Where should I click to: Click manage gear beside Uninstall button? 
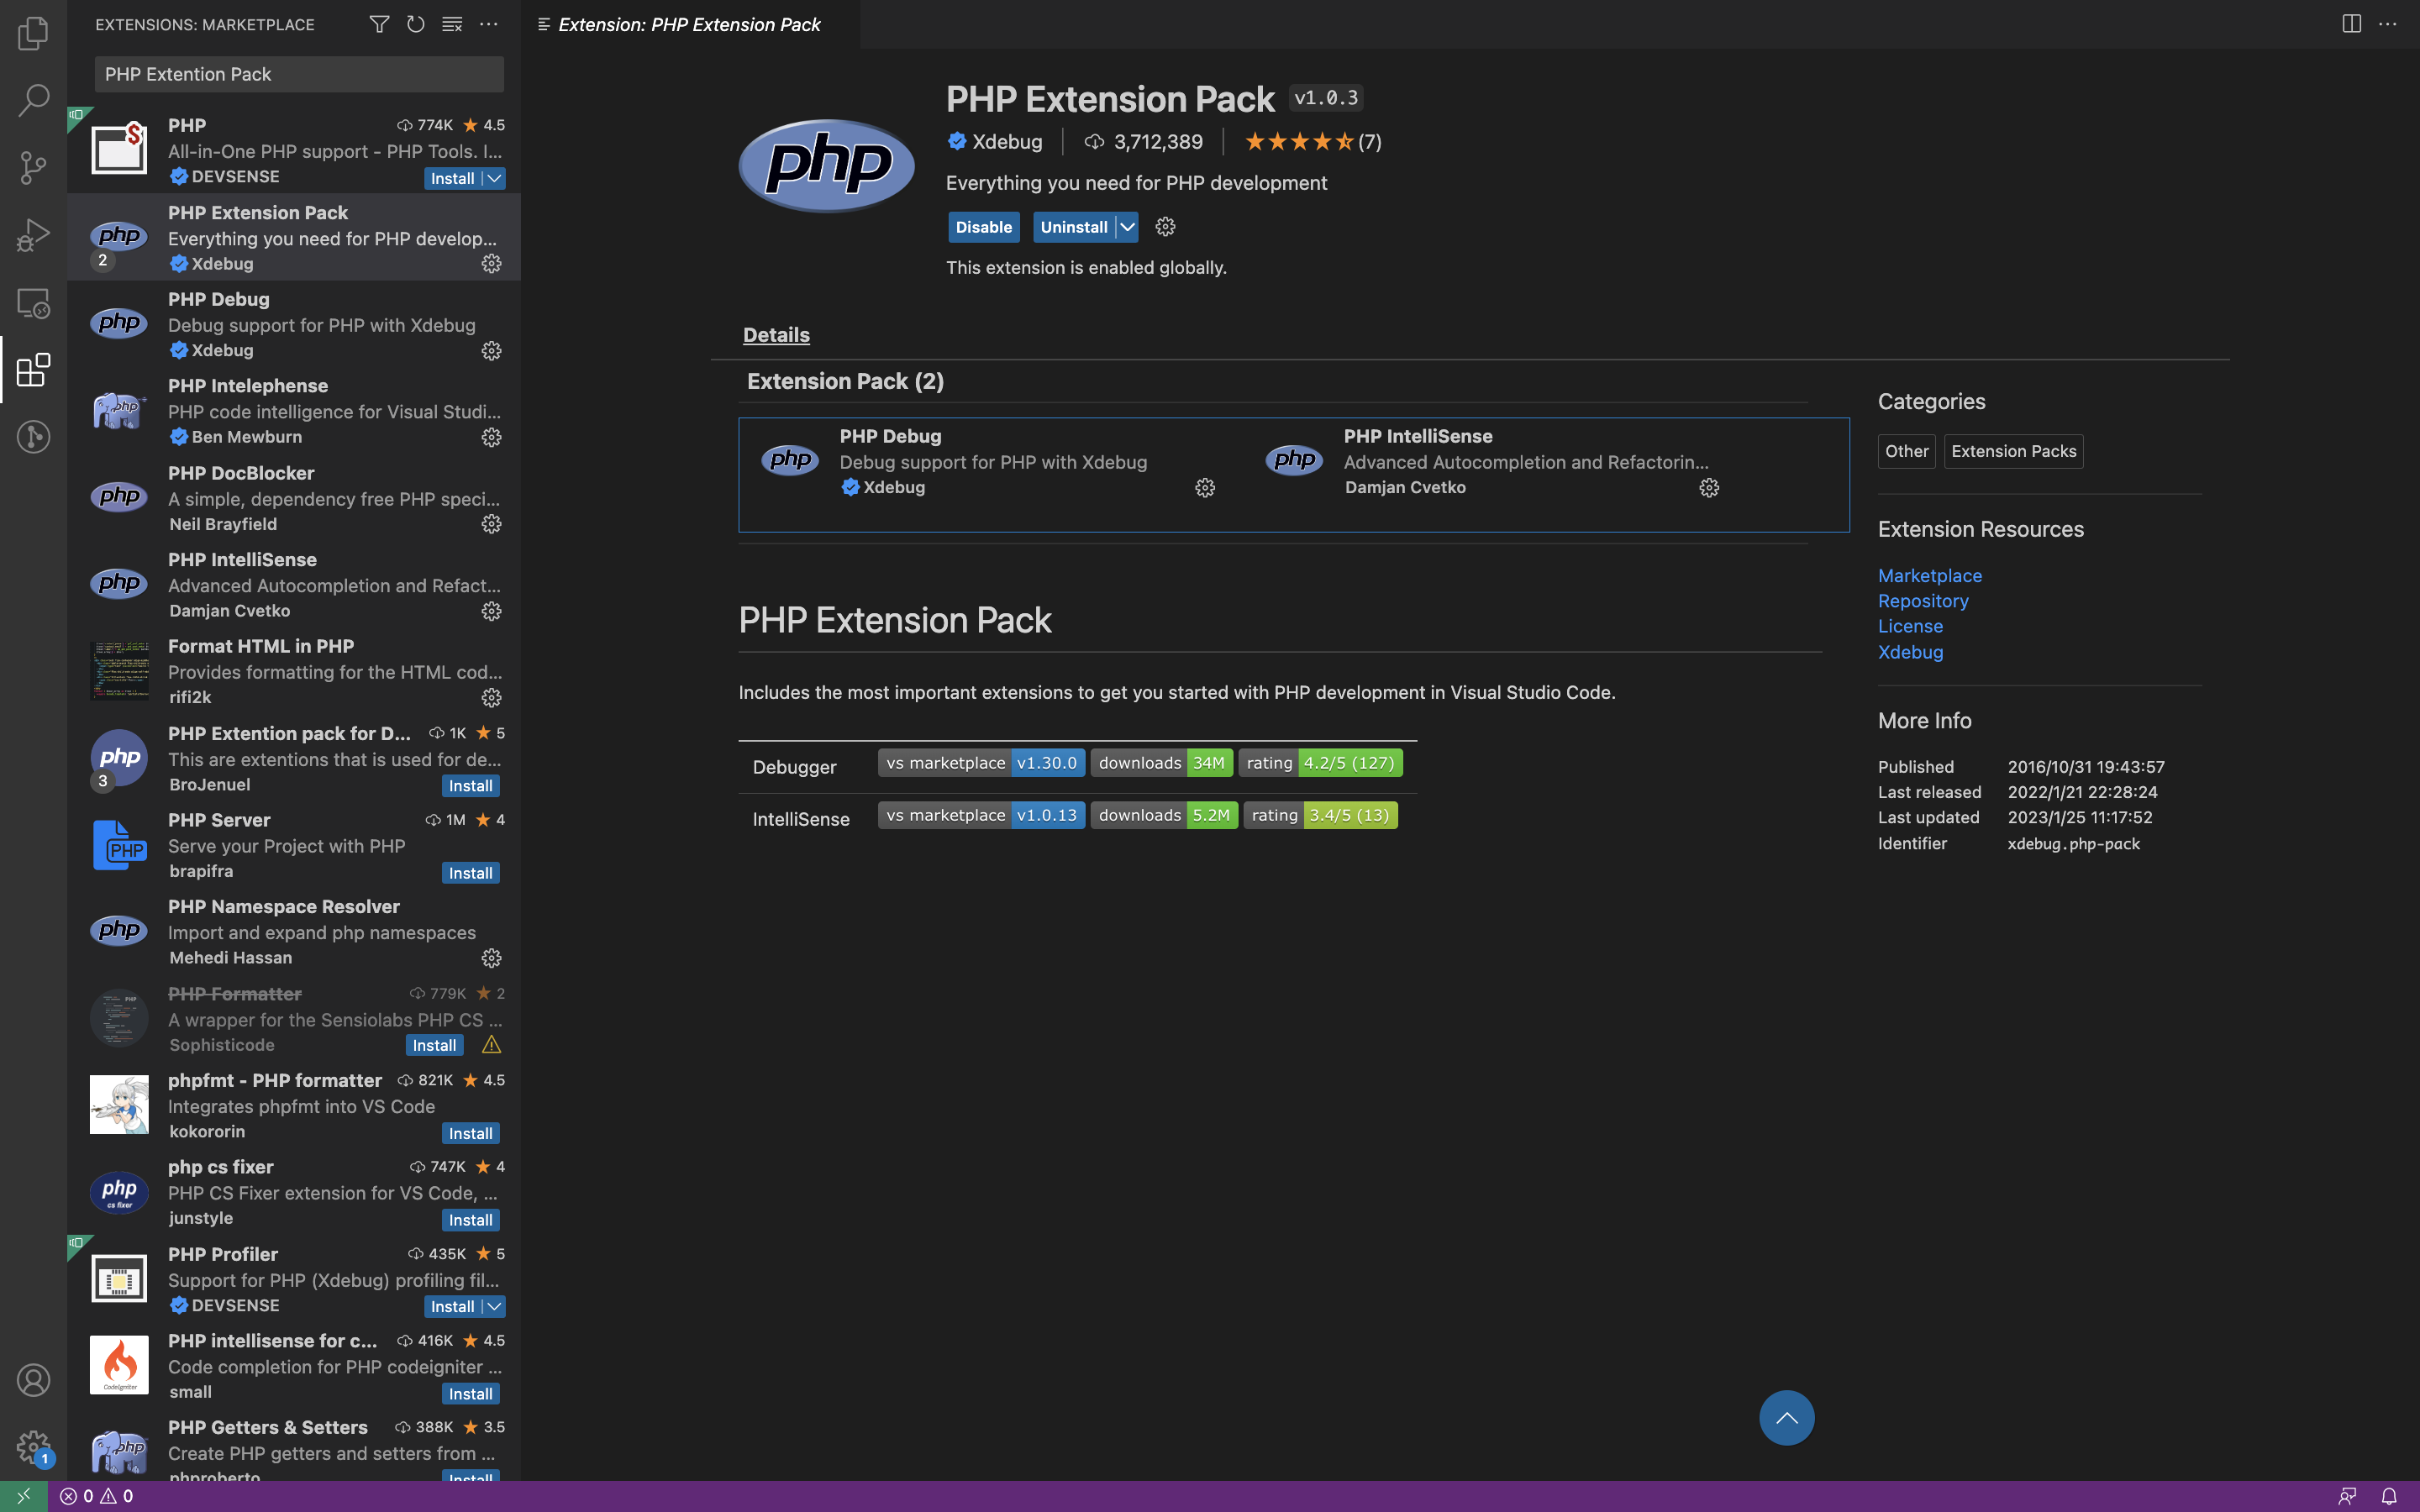[x=1165, y=227]
